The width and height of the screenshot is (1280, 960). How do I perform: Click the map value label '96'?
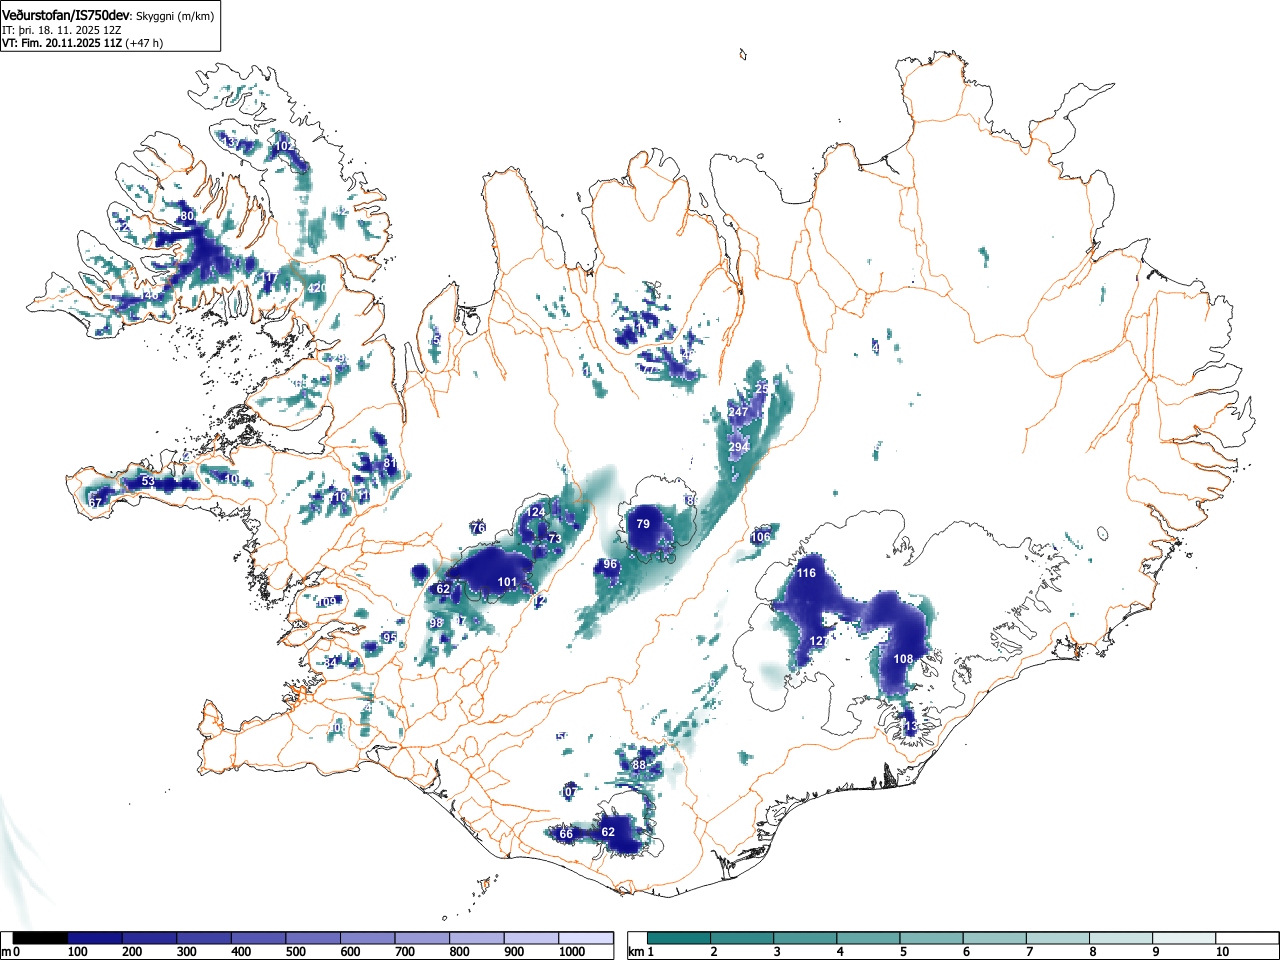610,565
